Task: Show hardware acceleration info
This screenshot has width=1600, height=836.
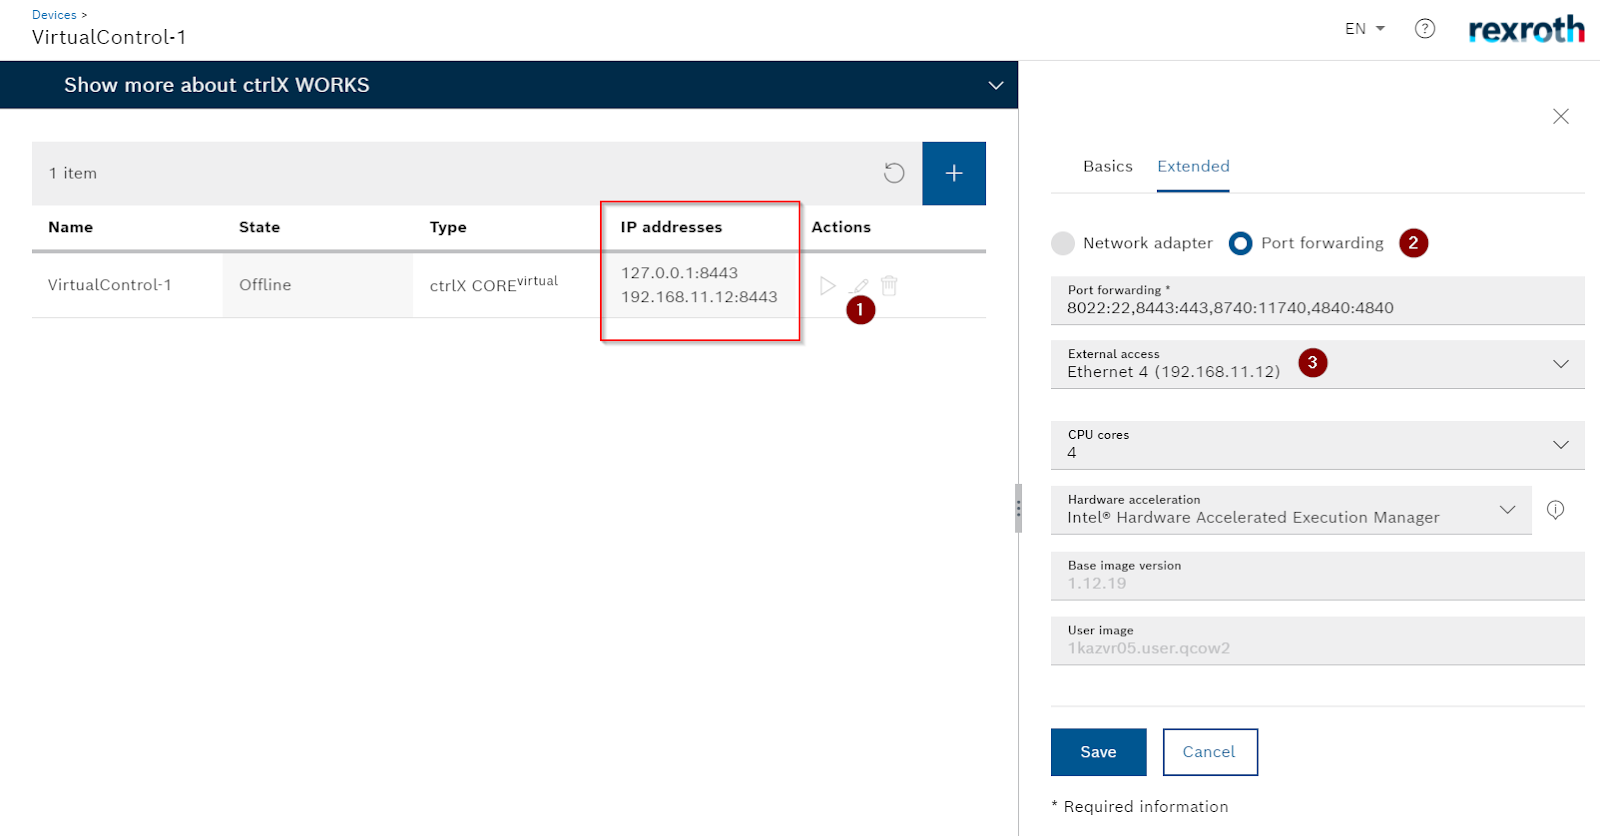Action: pos(1556,510)
